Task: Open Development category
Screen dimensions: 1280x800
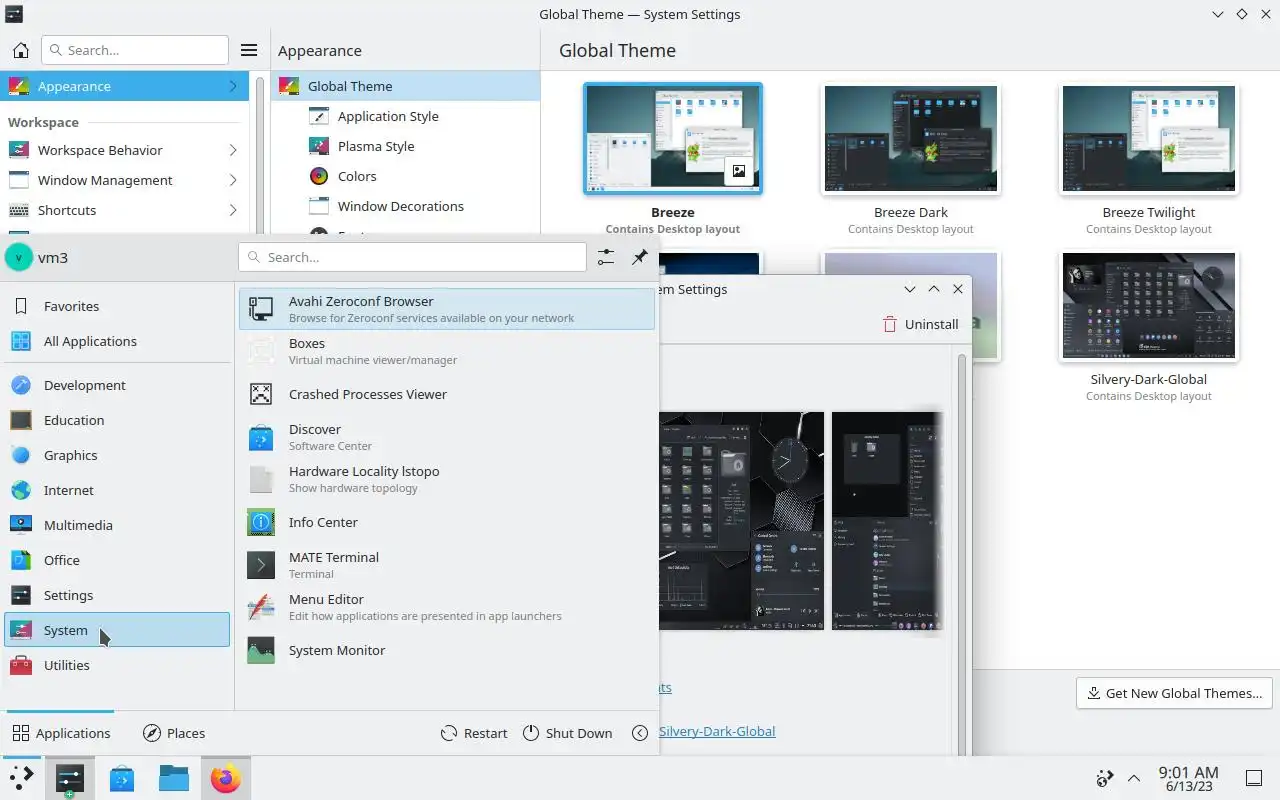Action: [117, 385]
